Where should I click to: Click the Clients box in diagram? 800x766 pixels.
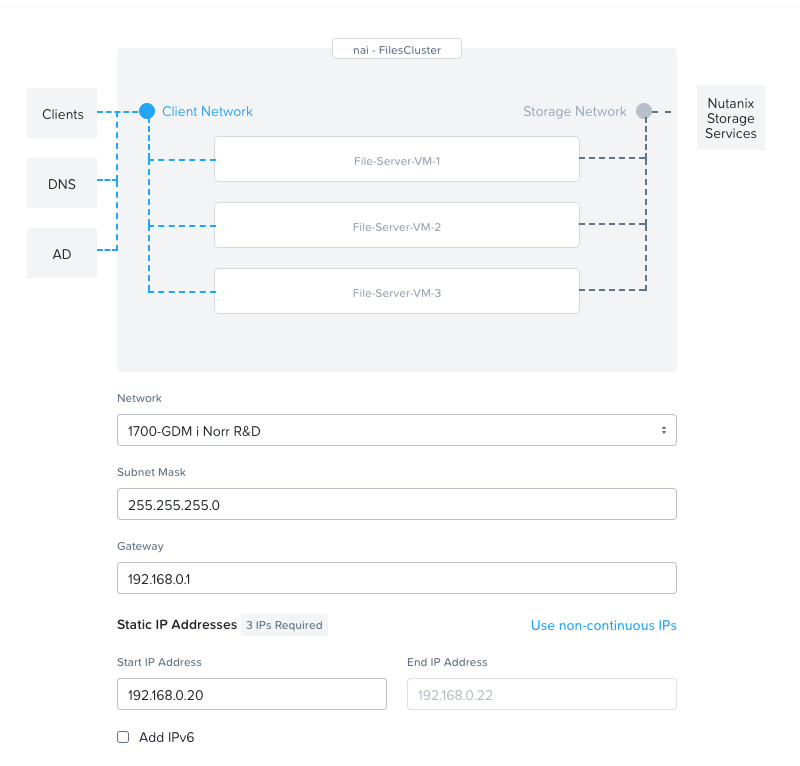(62, 114)
